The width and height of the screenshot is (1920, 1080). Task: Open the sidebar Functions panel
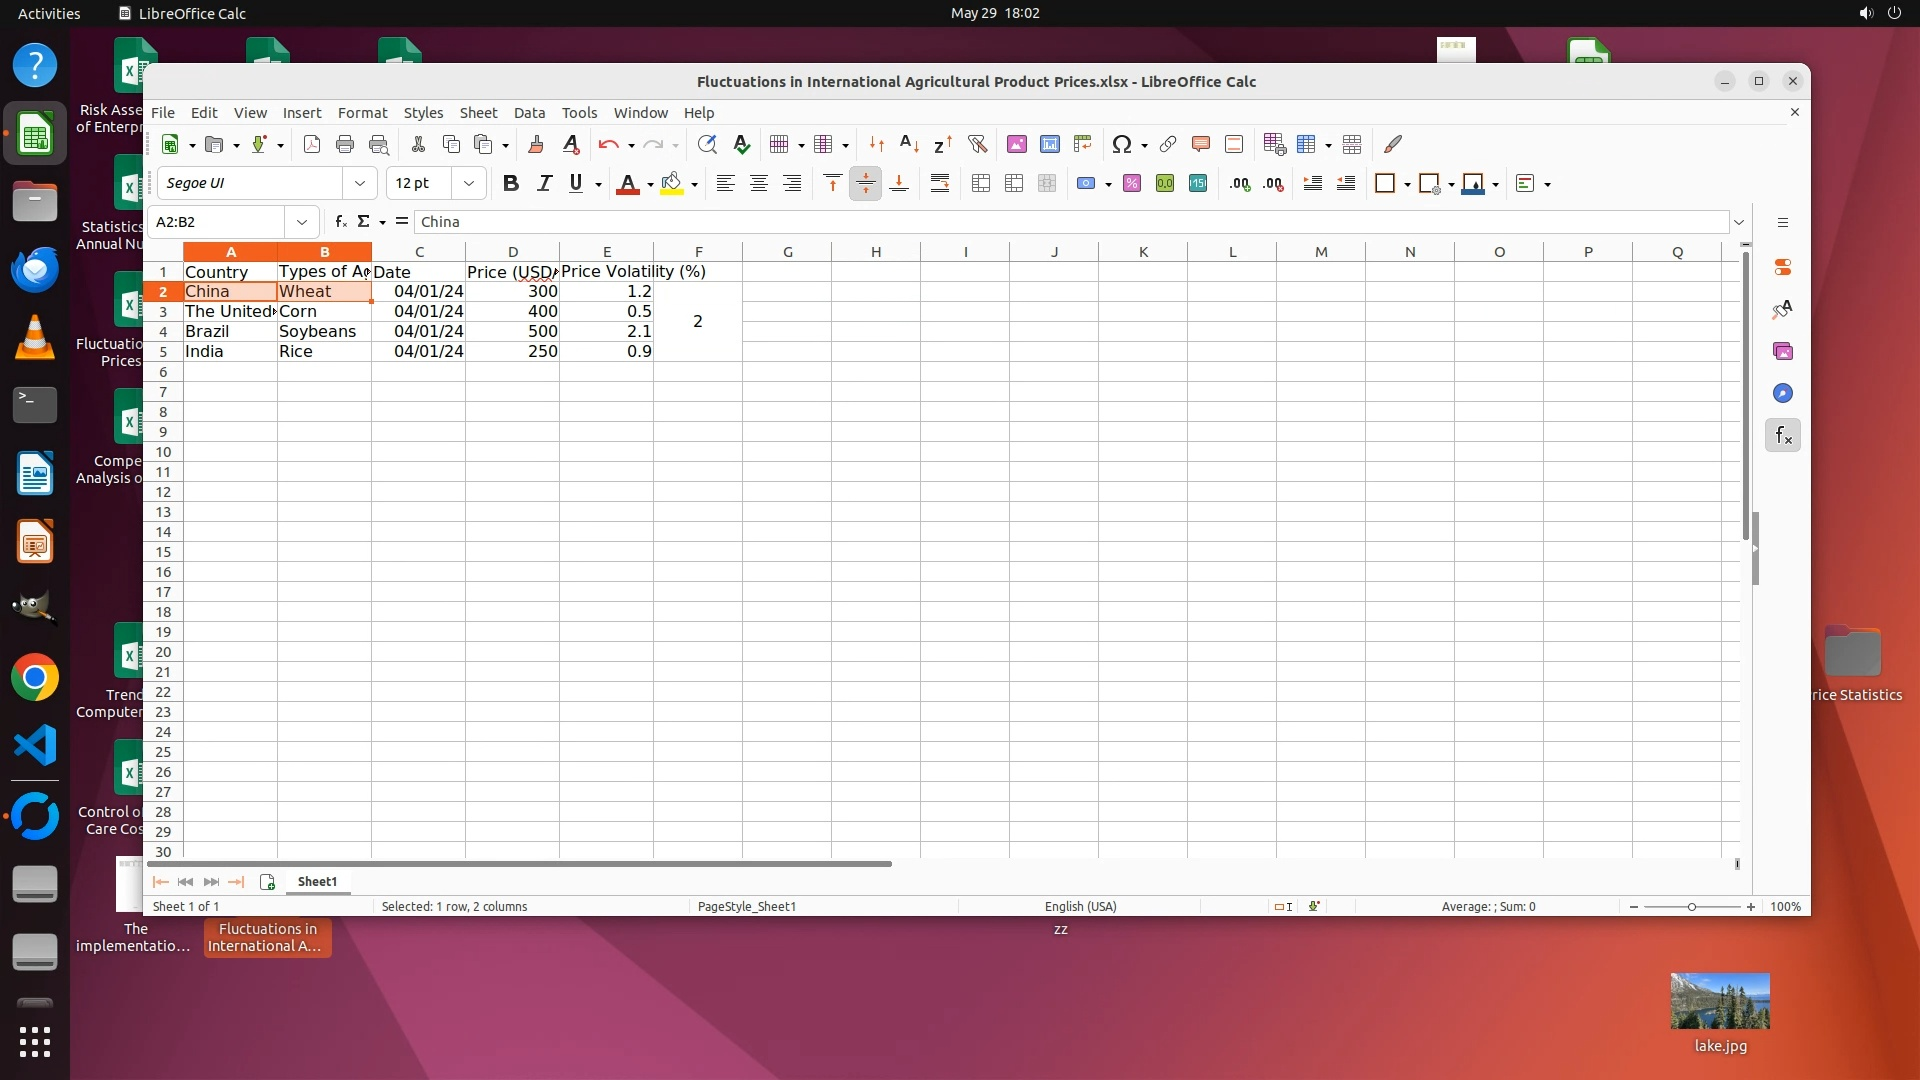click(x=1783, y=436)
